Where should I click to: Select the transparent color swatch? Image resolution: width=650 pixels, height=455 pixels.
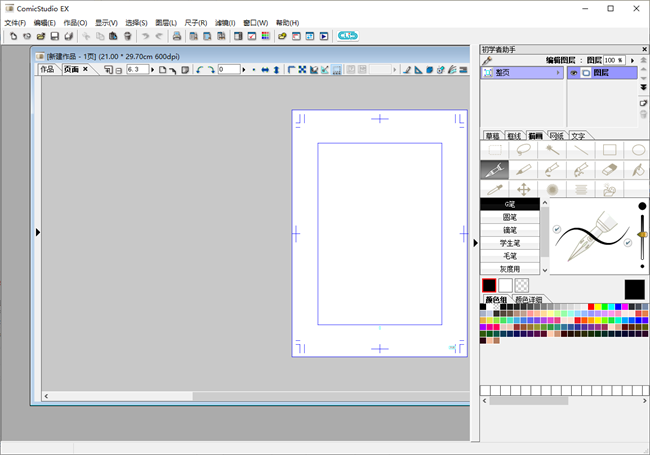coord(521,286)
